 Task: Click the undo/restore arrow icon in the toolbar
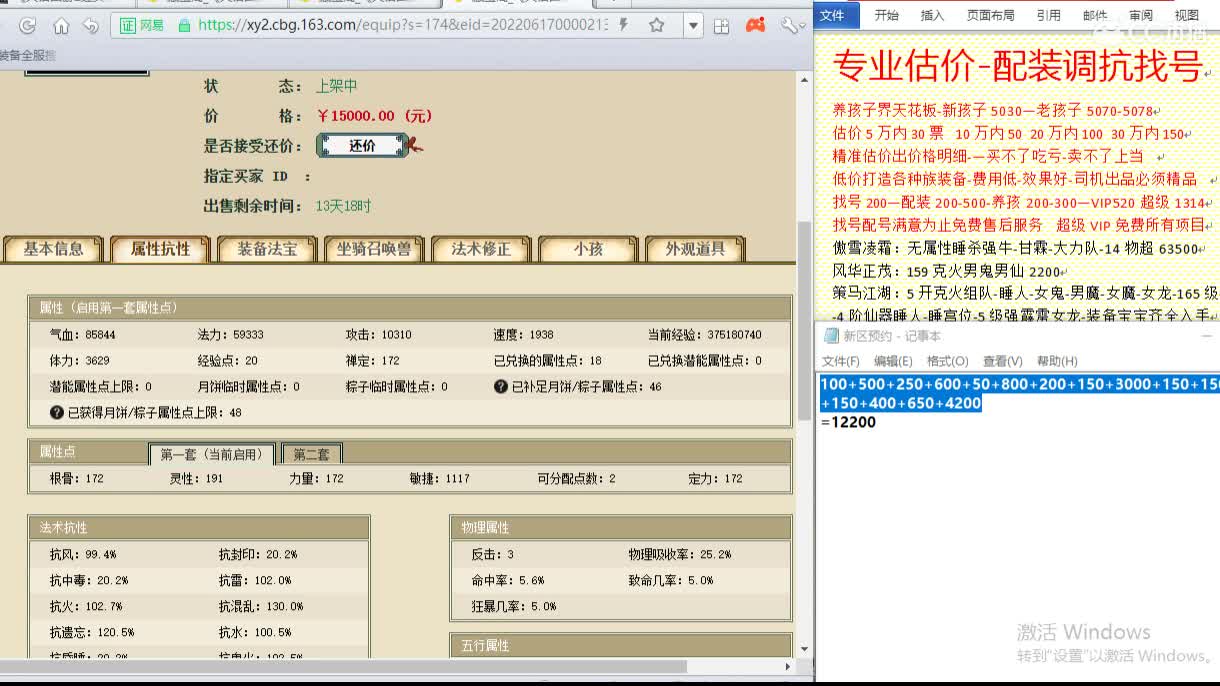(91, 26)
